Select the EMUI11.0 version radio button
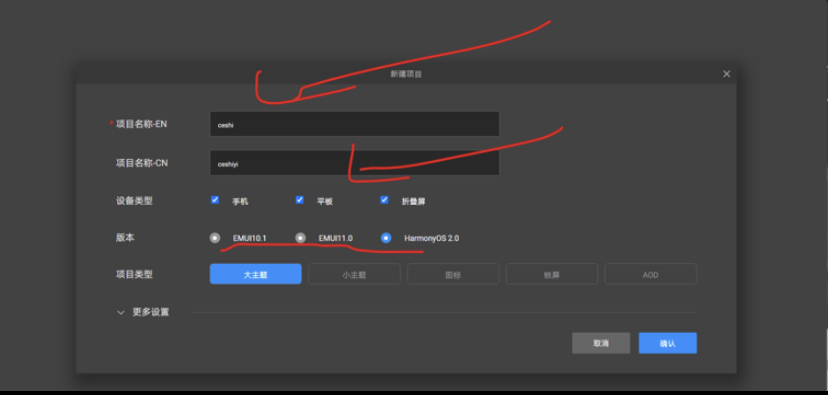The height and width of the screenshot is (395, 828). (300, 238)
